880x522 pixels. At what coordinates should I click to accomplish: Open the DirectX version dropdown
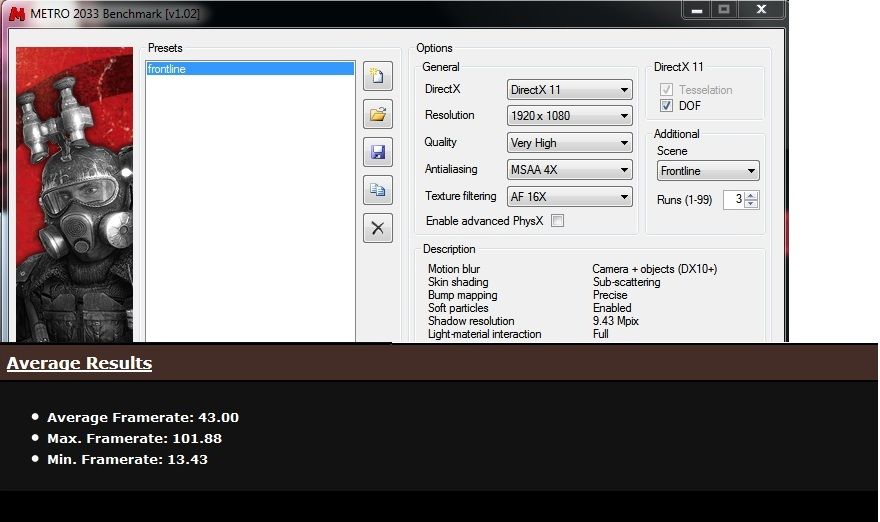point(570,90)
